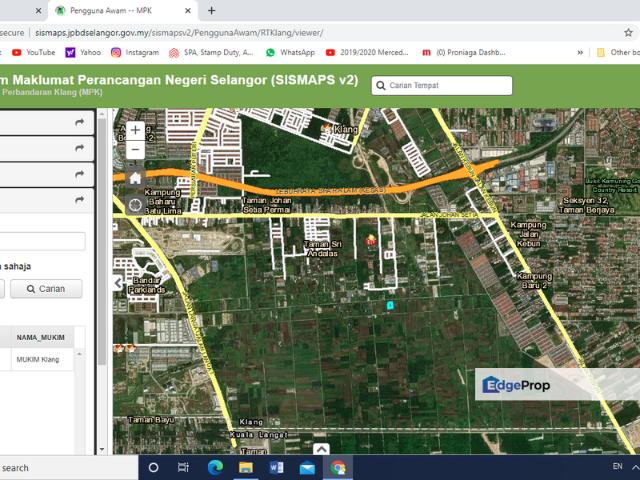Open first sidebar panel arrow

pos(80,122)
